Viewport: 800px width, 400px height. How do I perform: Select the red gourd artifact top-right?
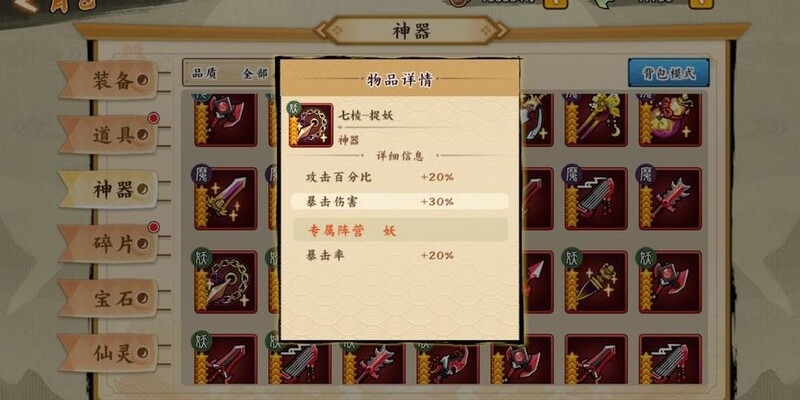tap(670, 120)
